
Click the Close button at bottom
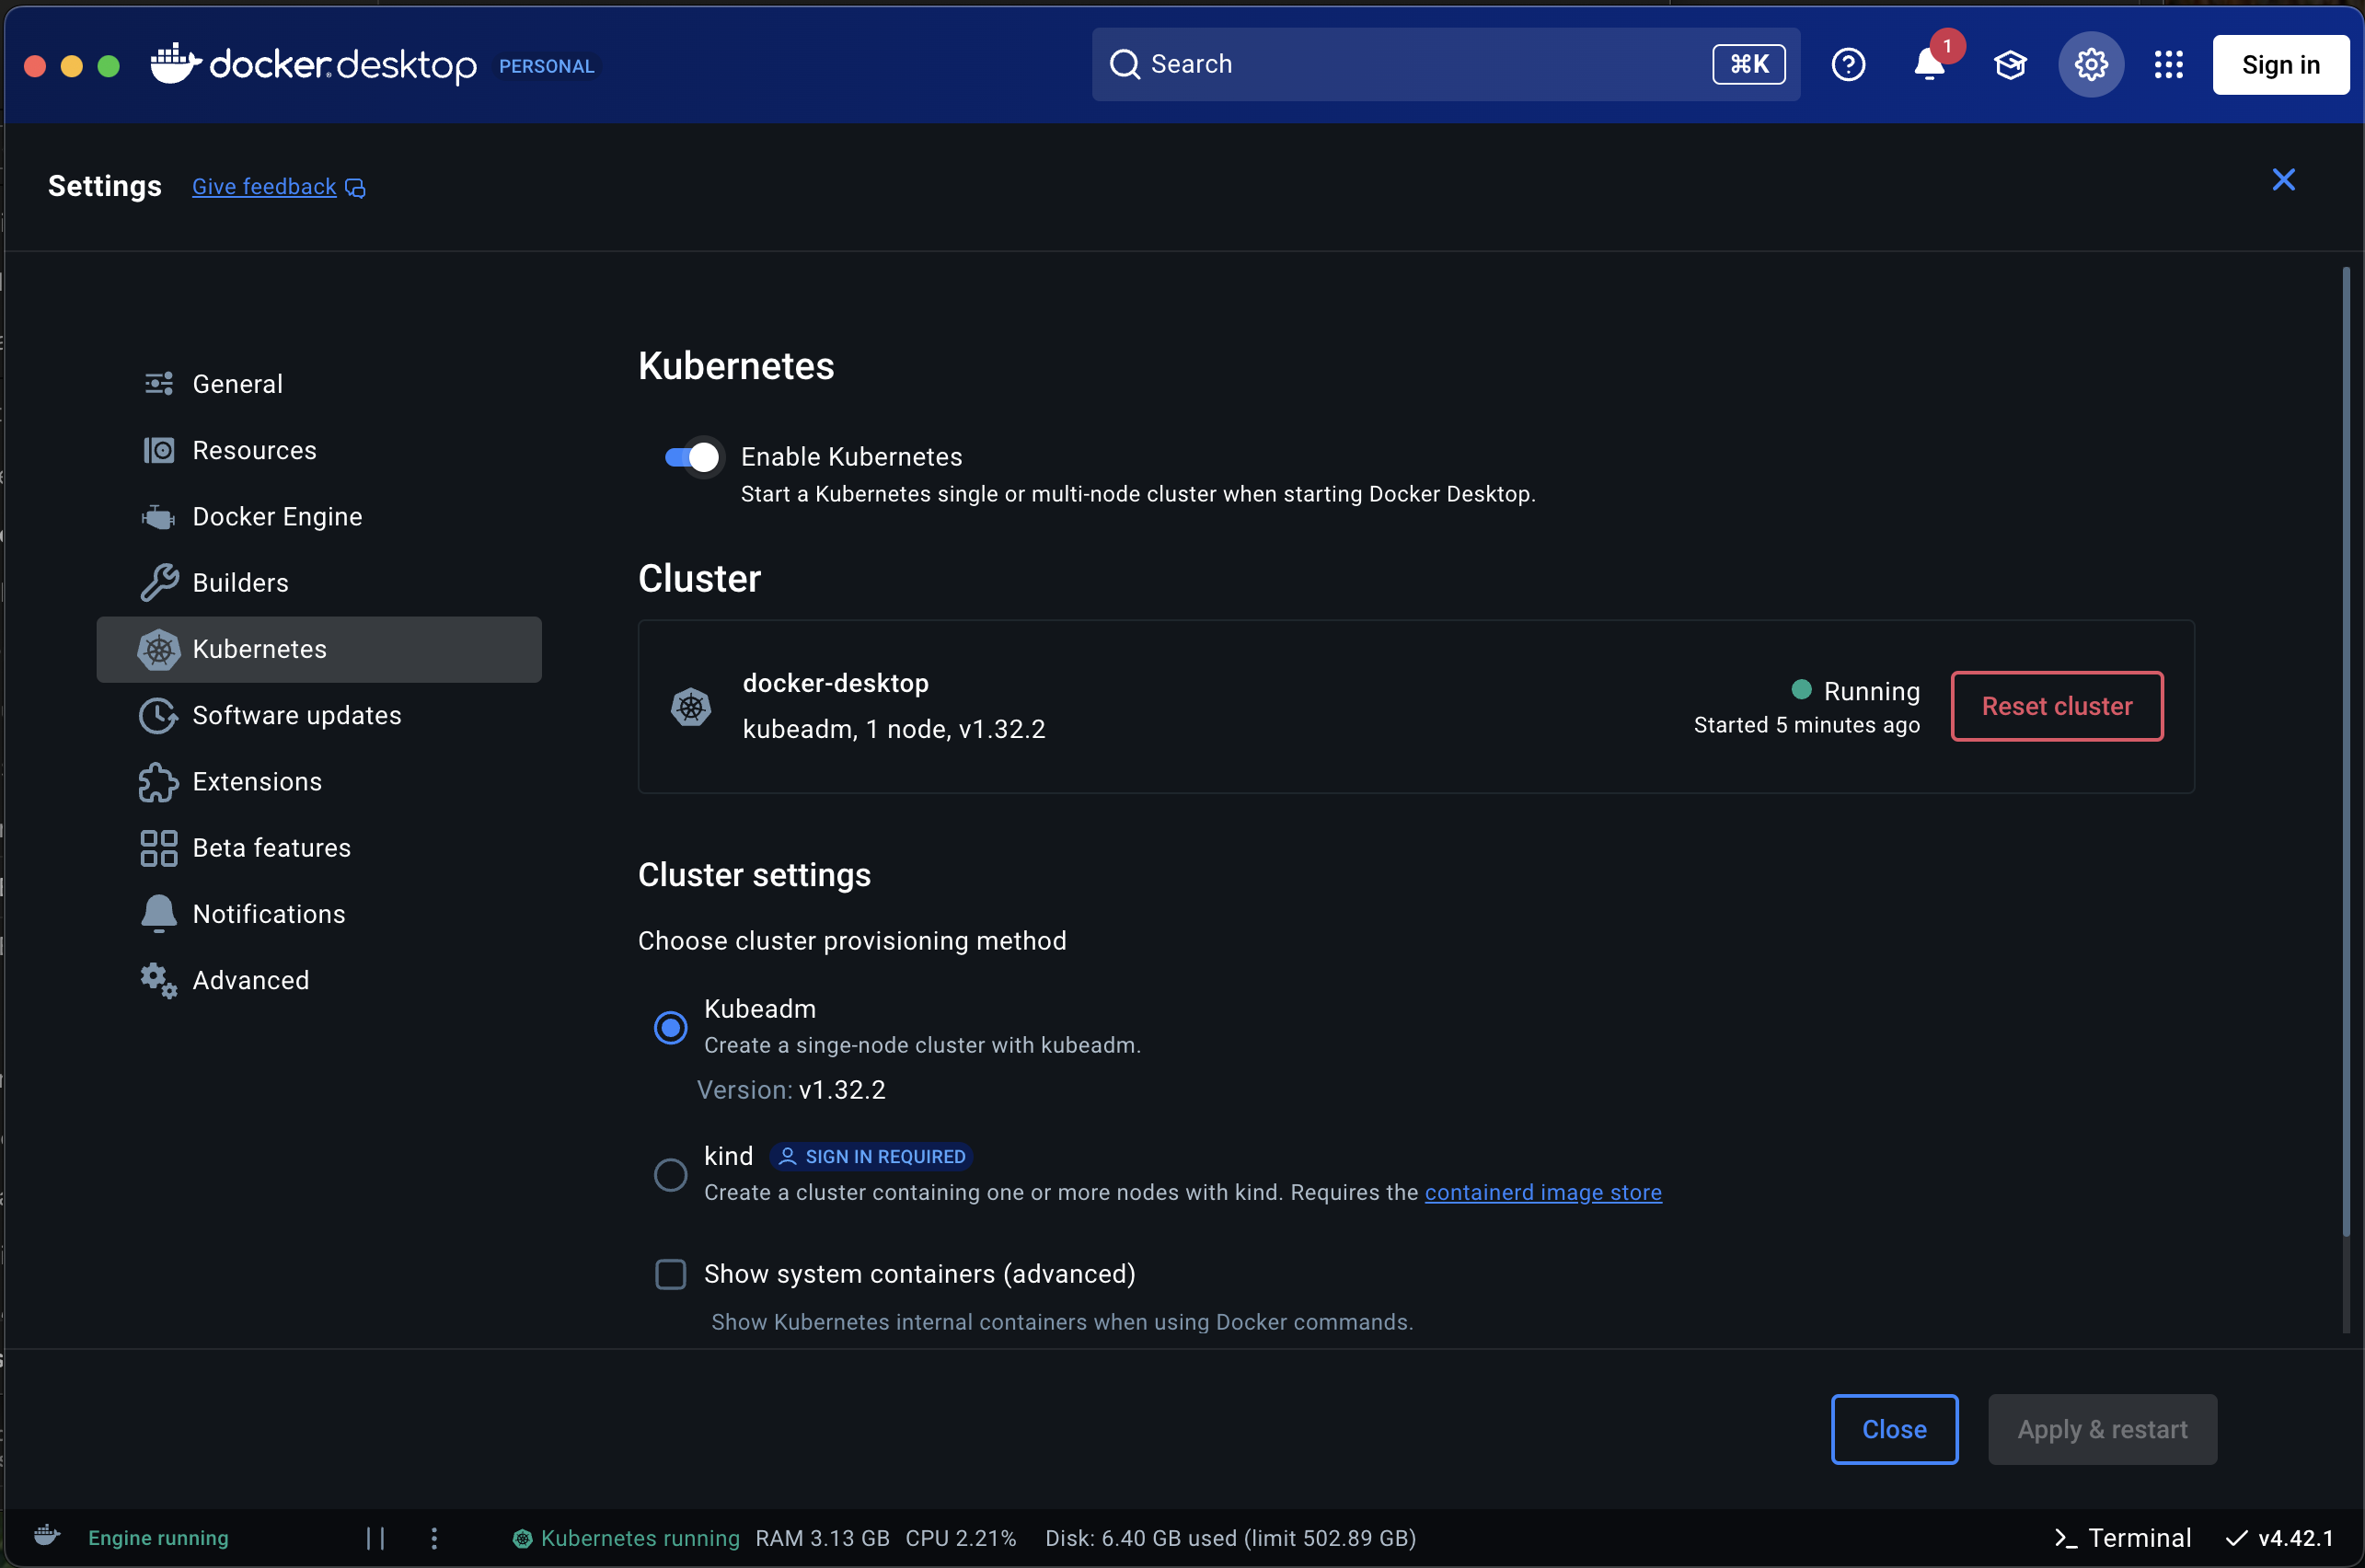coord(1894,1429)
